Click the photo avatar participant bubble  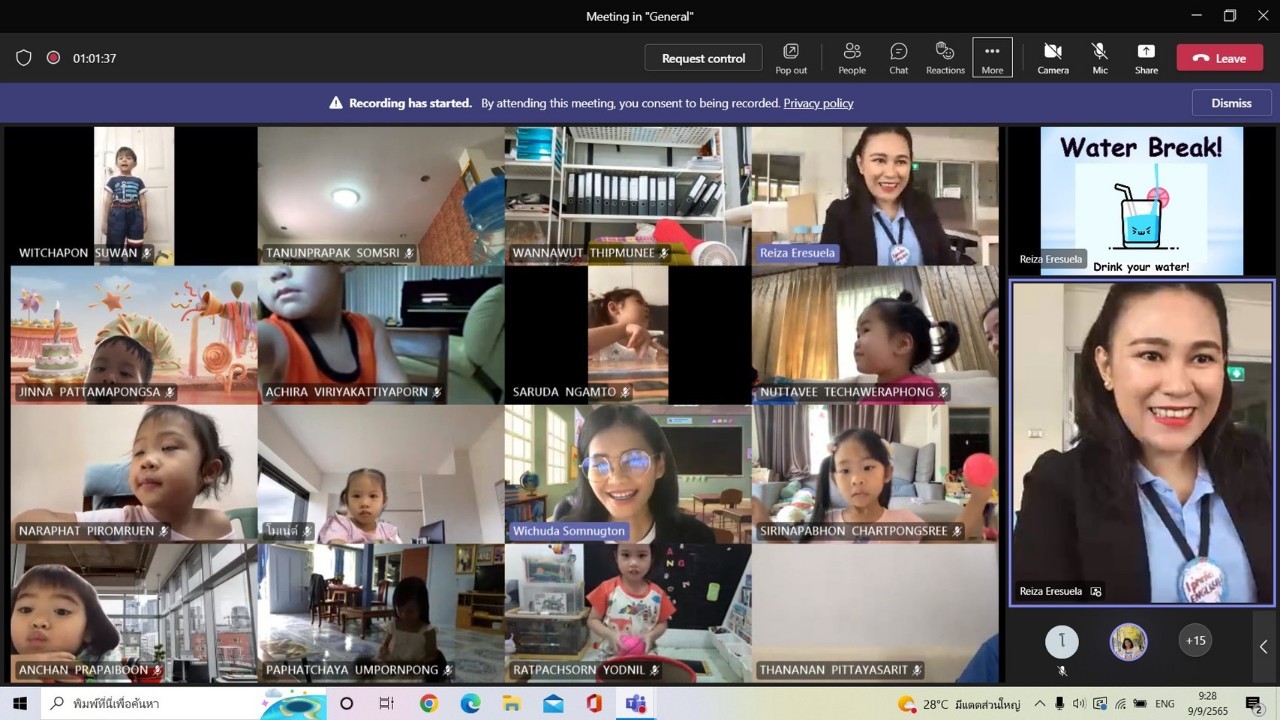[1128, 641]
